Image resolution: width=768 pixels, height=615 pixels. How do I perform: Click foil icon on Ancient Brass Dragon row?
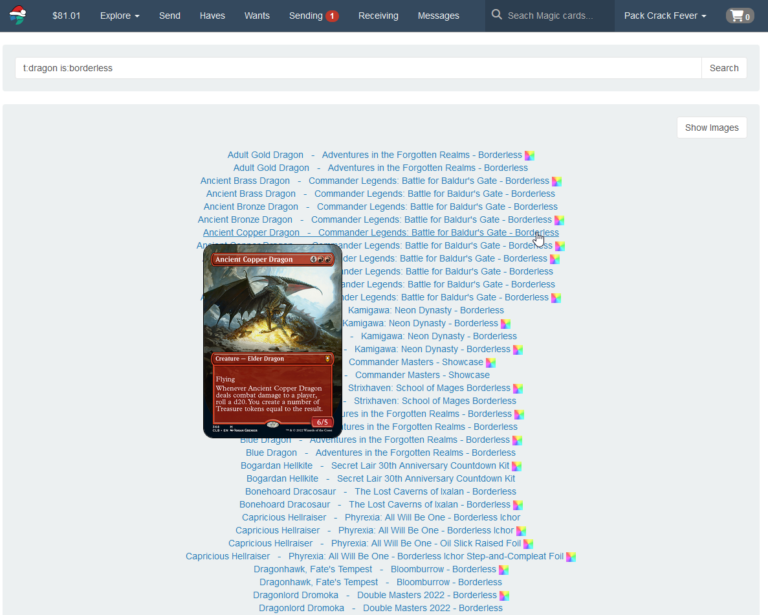point(556,182)
